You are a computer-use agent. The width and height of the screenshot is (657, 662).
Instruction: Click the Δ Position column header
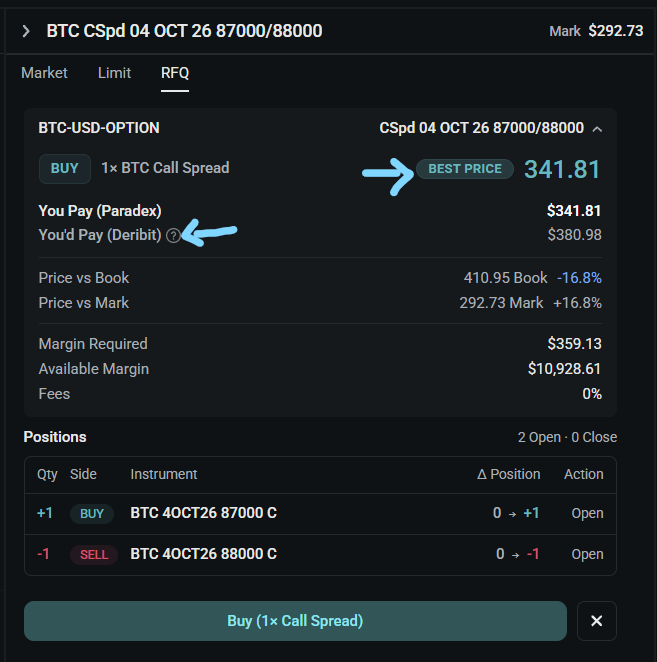click(x=509, y=474)
